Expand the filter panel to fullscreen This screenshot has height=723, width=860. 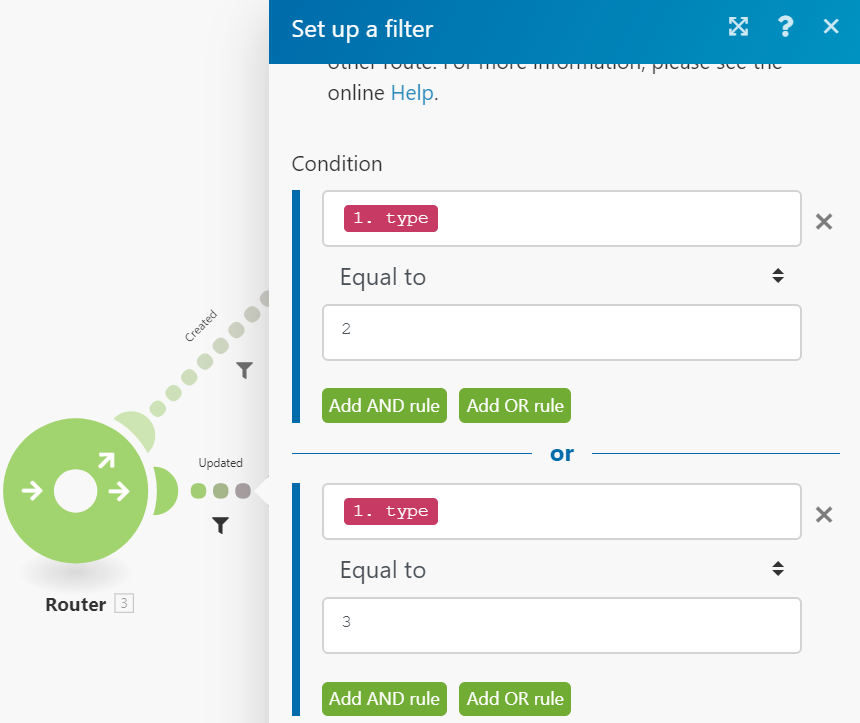[738, 26]
